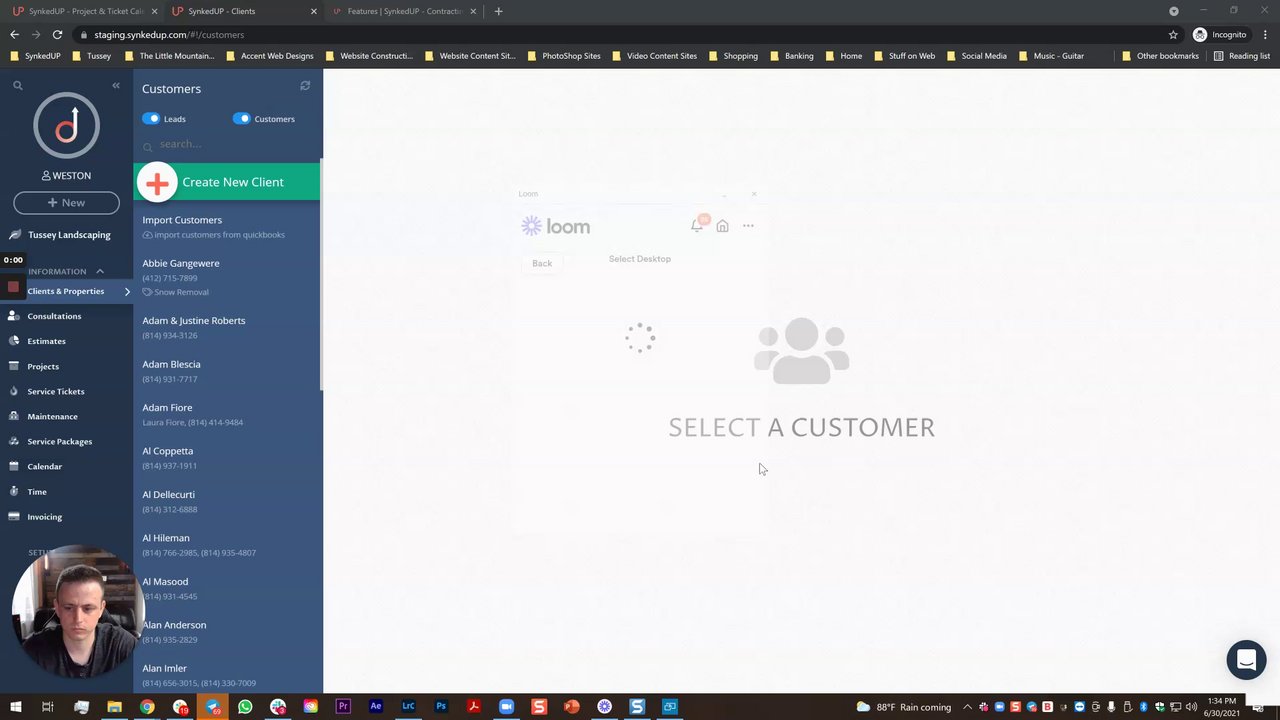
Task: Expand Clients & Properties arrow
Action: point(127,291)
